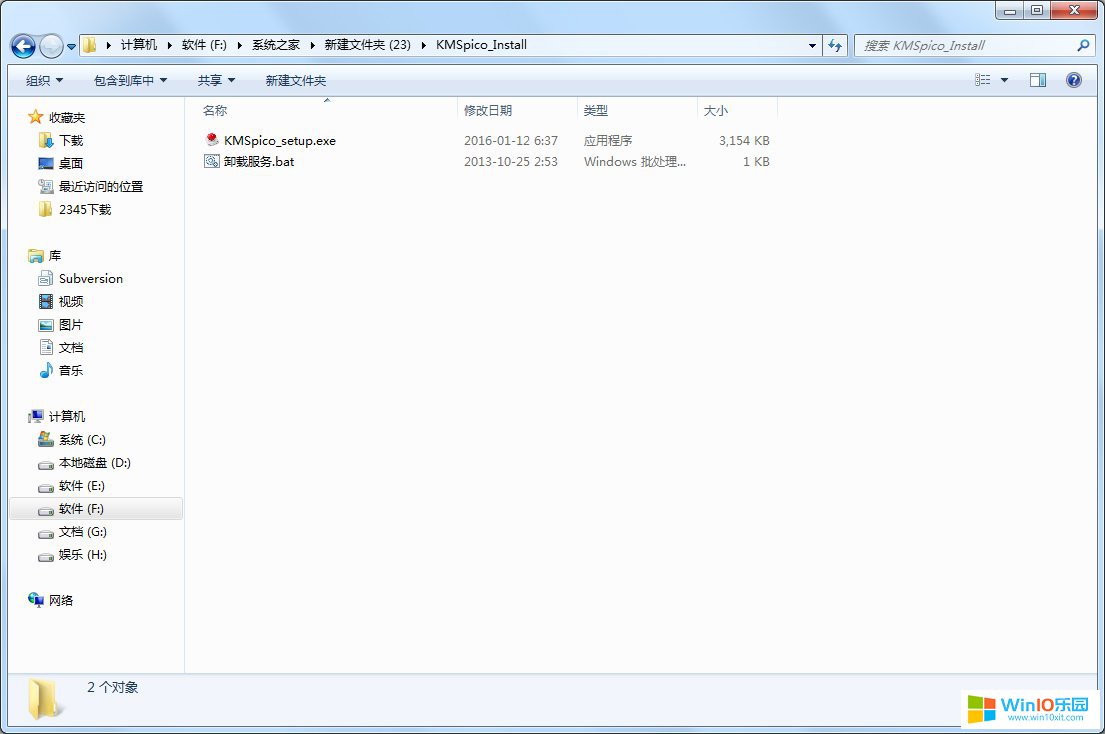Select 新建文件夹 (23) in the breadcrumb
Image resolution: width=1105 pixels, height=734 pixels.
pos(367,44)
